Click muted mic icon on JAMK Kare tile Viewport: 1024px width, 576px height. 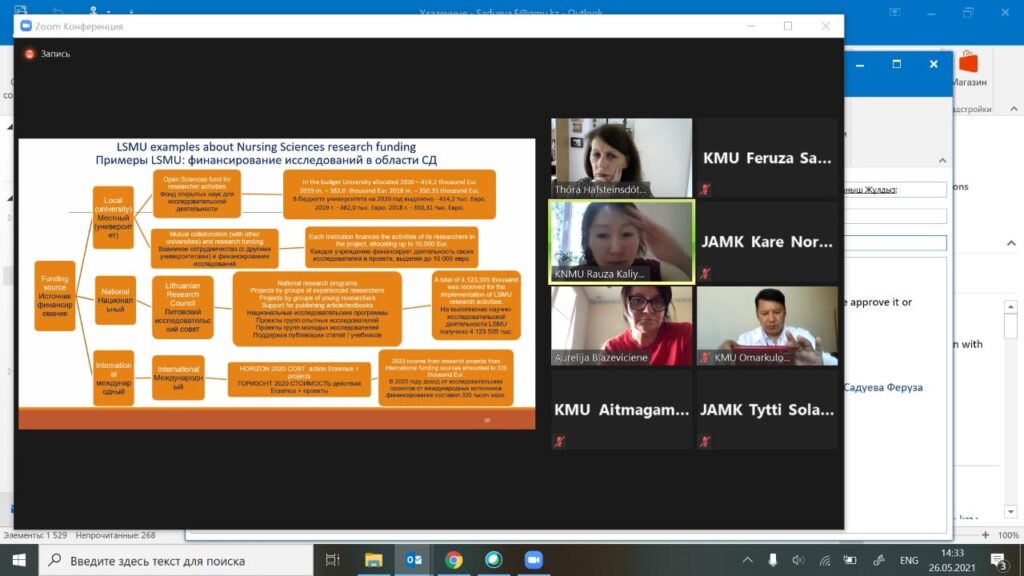(x=706, y=272)
